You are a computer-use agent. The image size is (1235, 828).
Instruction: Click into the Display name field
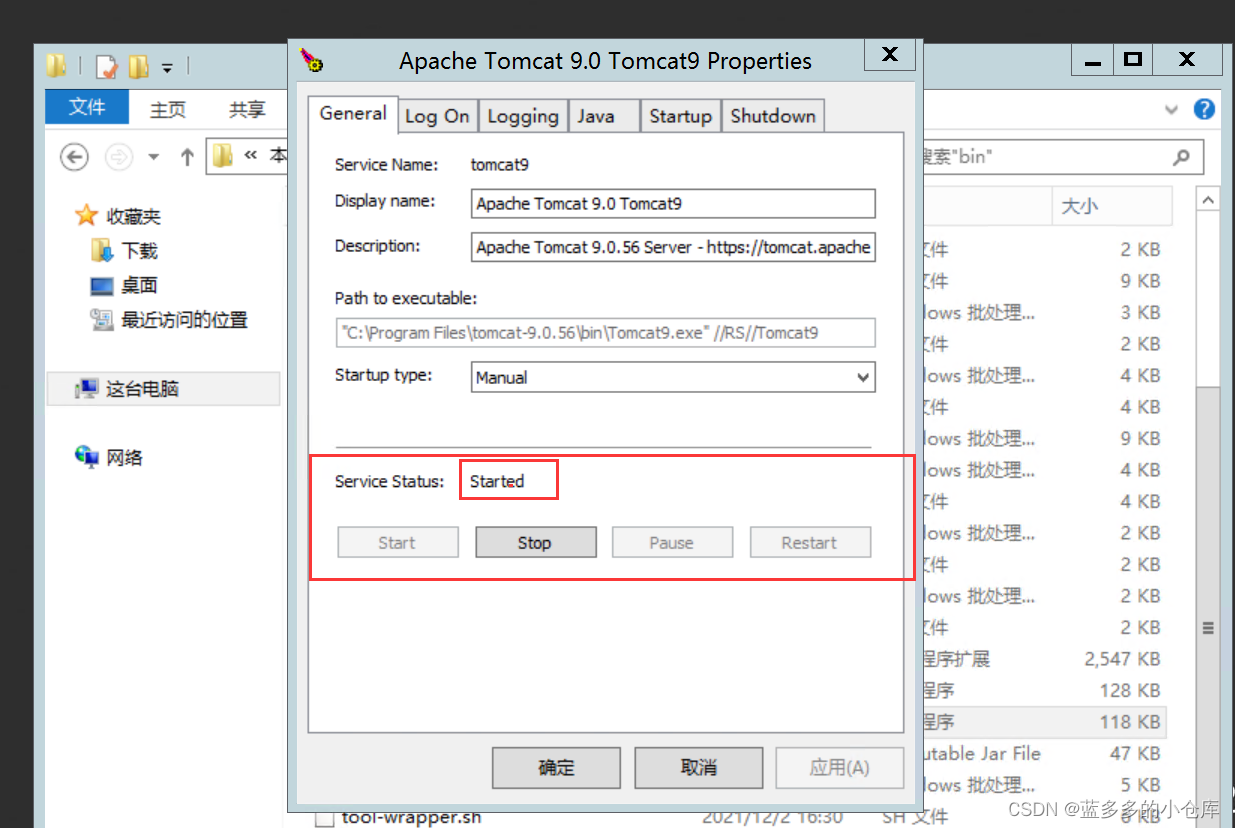[x=673, y=203]
